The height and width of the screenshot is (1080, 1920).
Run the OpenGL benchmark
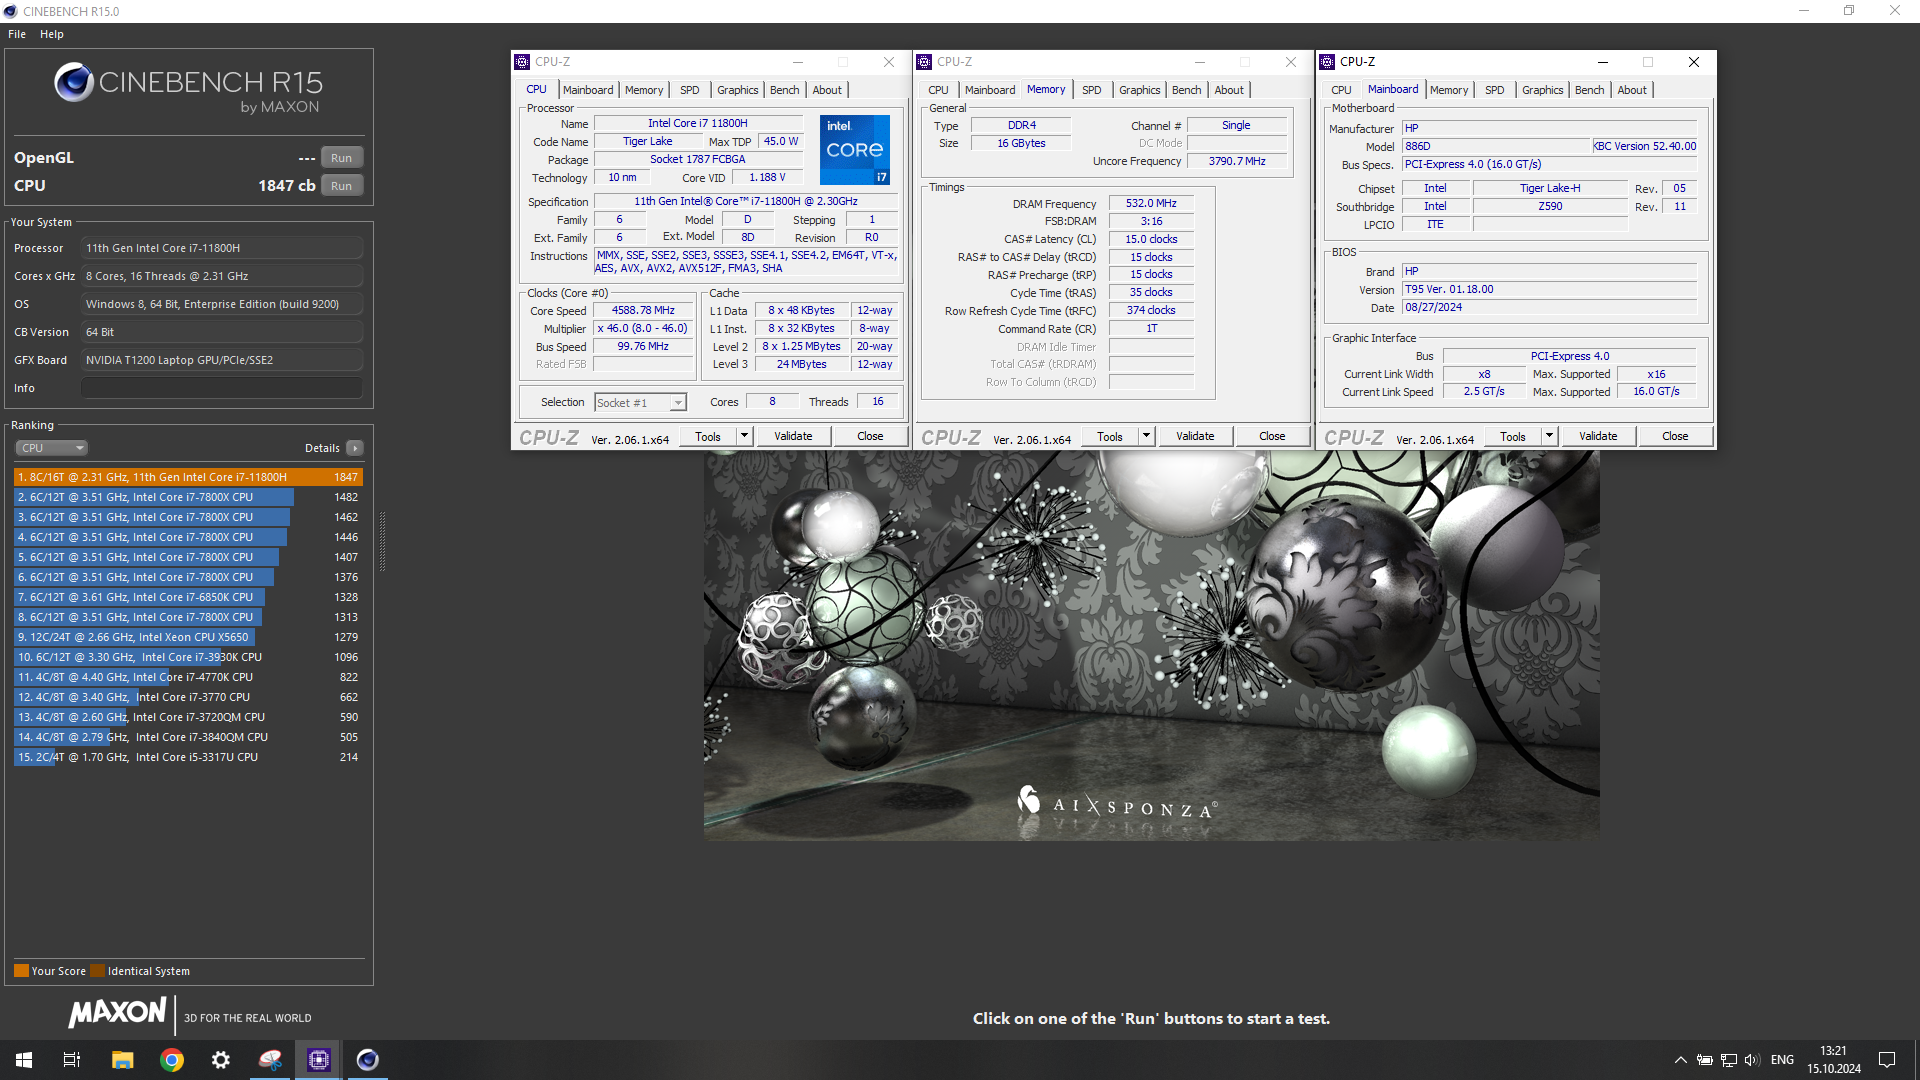click(x=341, y=158)
